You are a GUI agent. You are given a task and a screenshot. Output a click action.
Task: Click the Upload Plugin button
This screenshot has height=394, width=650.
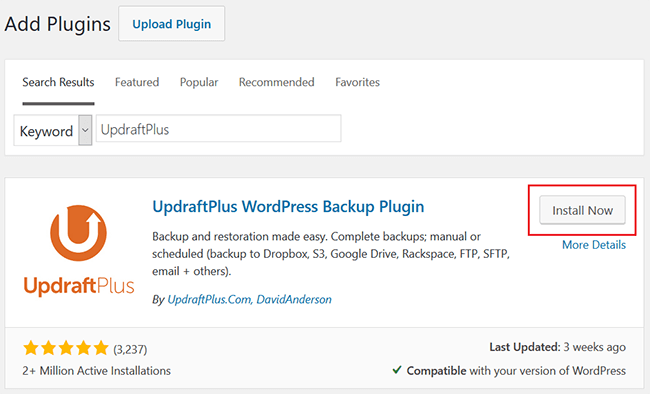click(x=172, y=24)
